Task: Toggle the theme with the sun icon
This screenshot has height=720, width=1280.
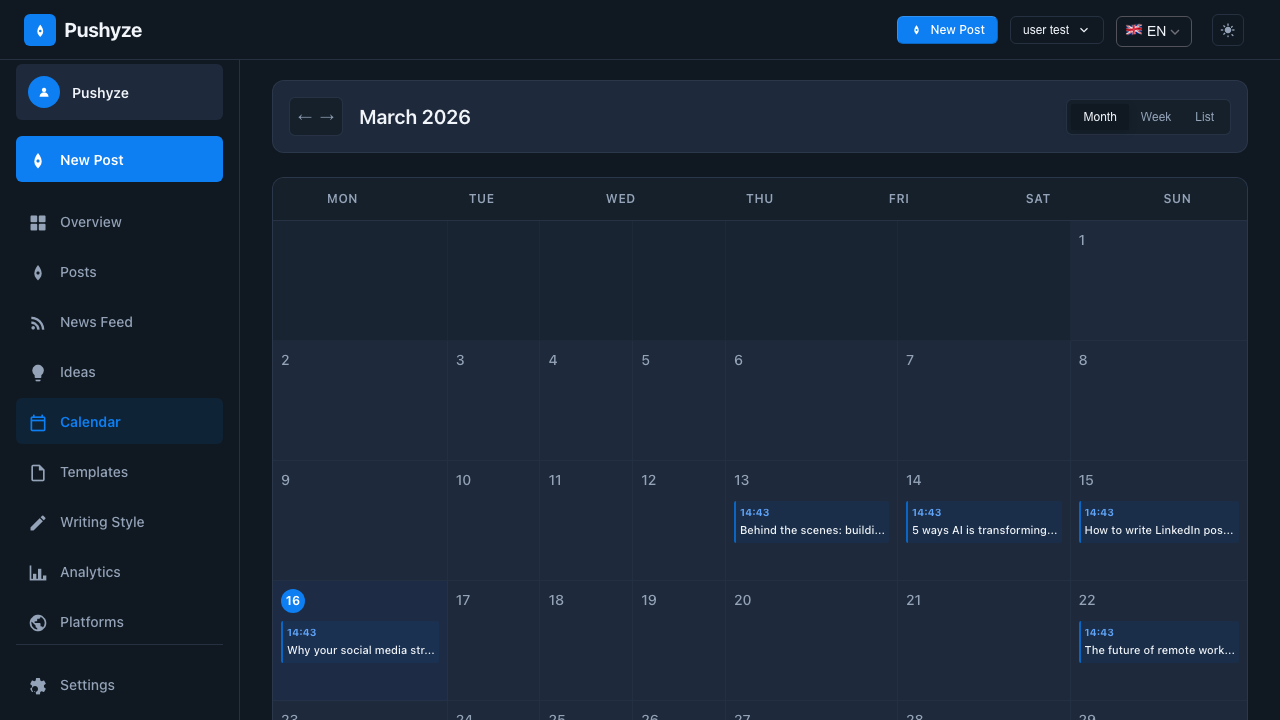Action: click(x=1227, y=30)
